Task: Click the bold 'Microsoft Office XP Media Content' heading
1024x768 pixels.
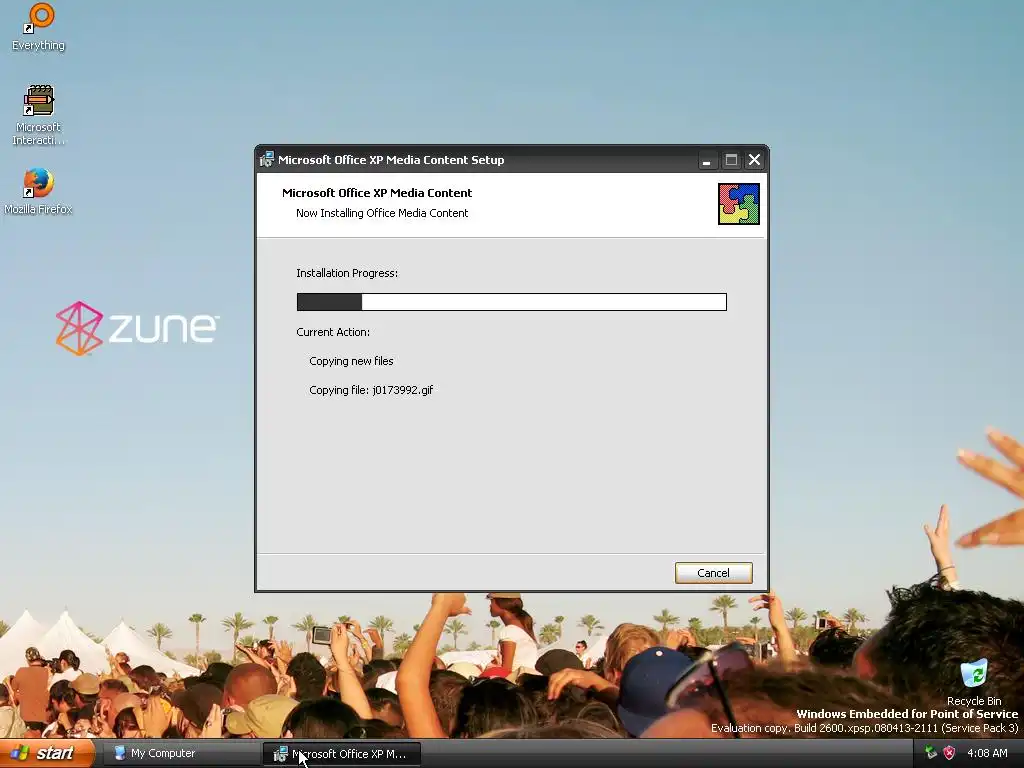Action: [377, 193]
